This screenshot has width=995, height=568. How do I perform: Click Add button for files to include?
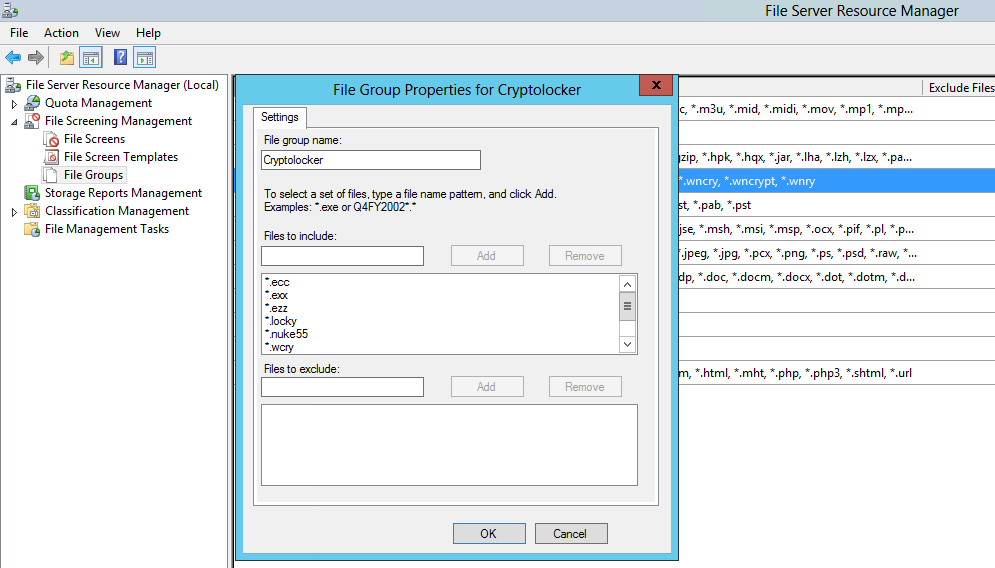pos(487,256)
